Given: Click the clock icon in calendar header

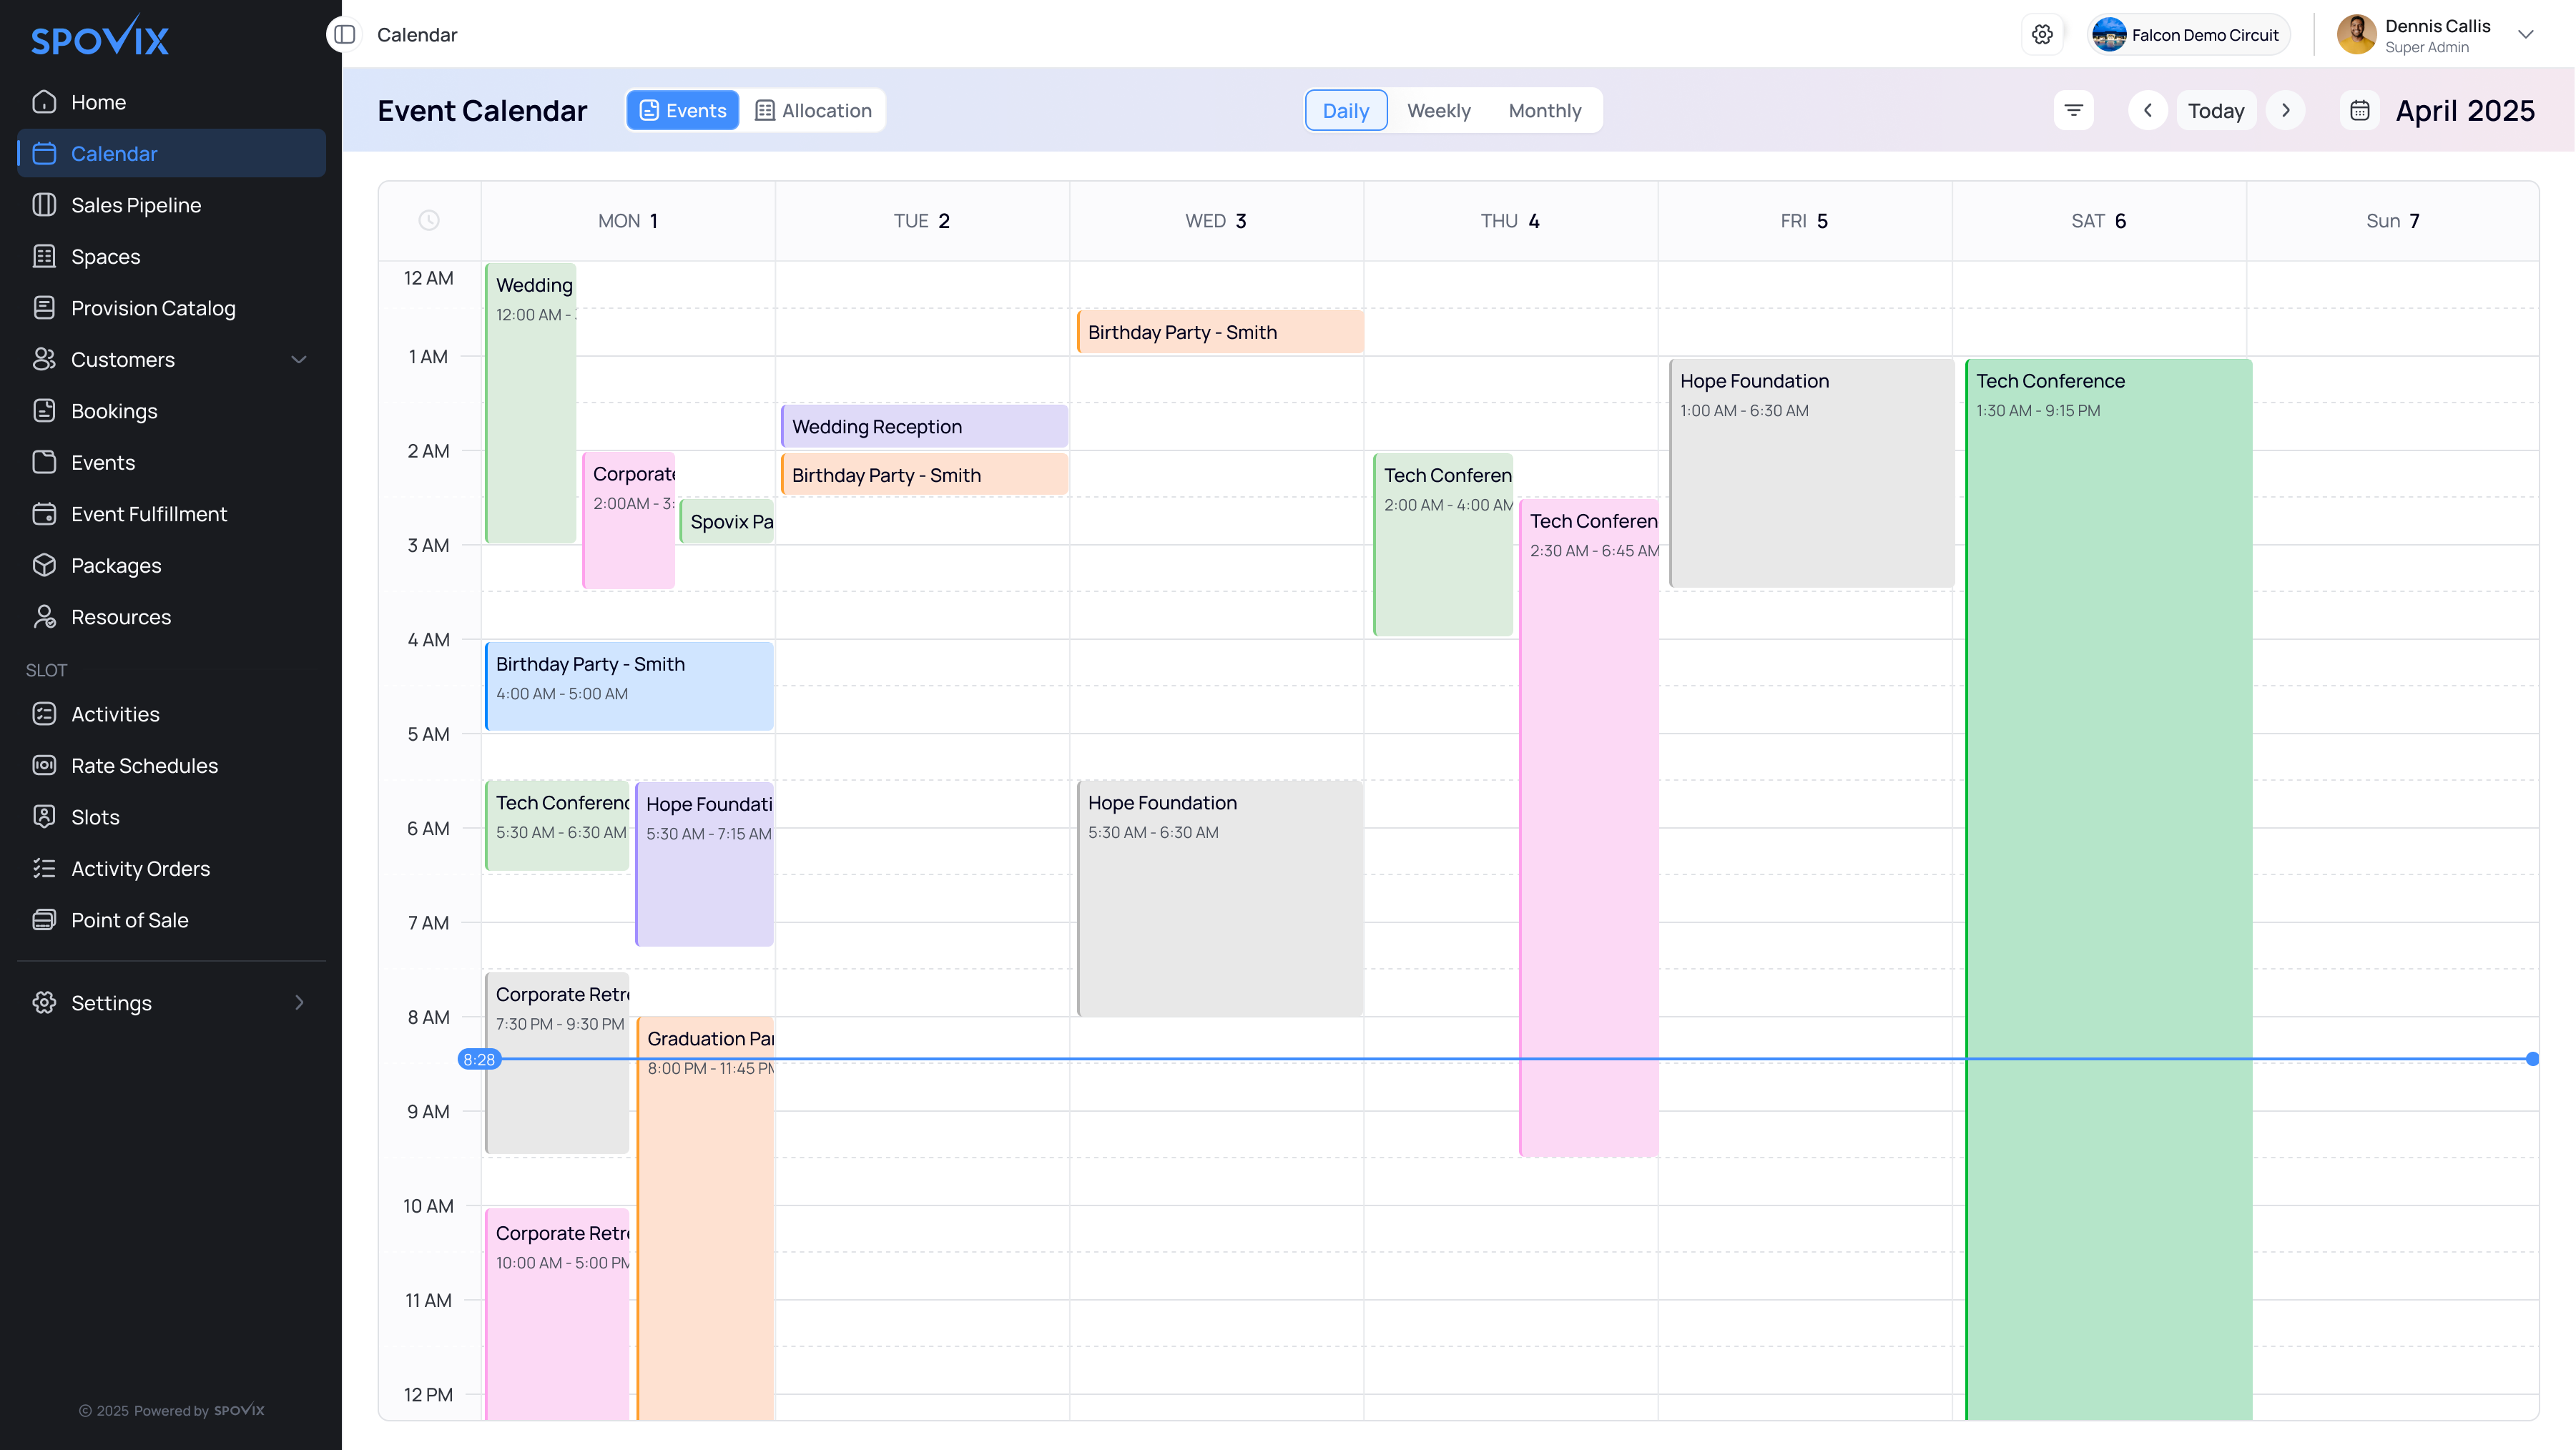Looking at the screenshot, I should pos(429,221).
